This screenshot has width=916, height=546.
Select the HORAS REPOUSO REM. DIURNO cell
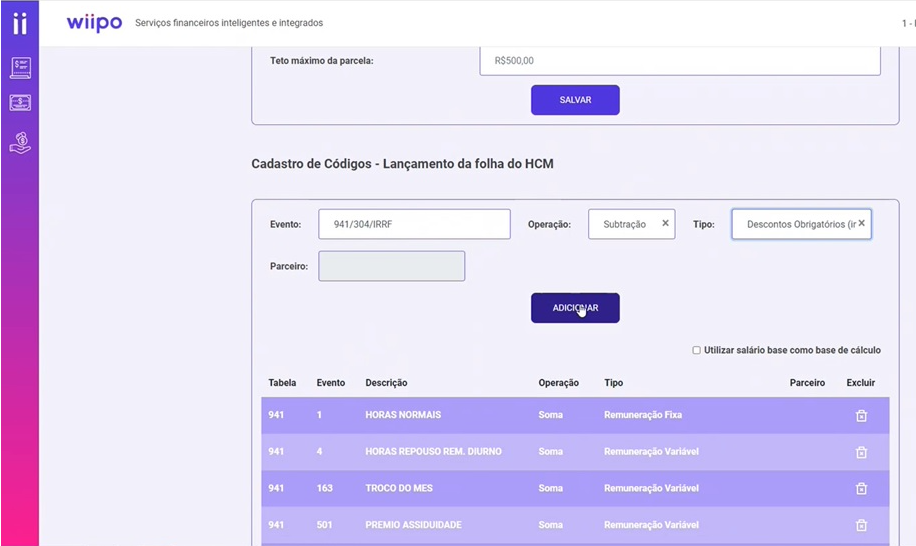coord(433,451)
